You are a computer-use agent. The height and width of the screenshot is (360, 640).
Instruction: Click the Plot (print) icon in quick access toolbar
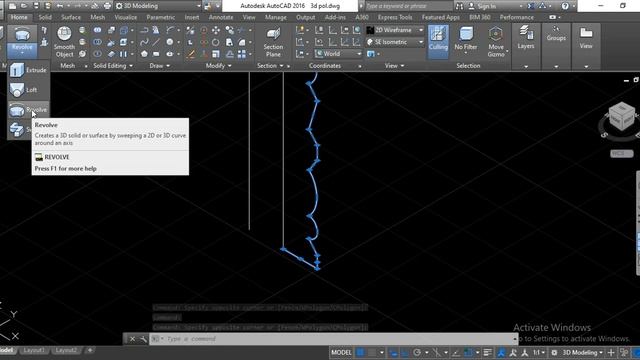pos(107,6)
